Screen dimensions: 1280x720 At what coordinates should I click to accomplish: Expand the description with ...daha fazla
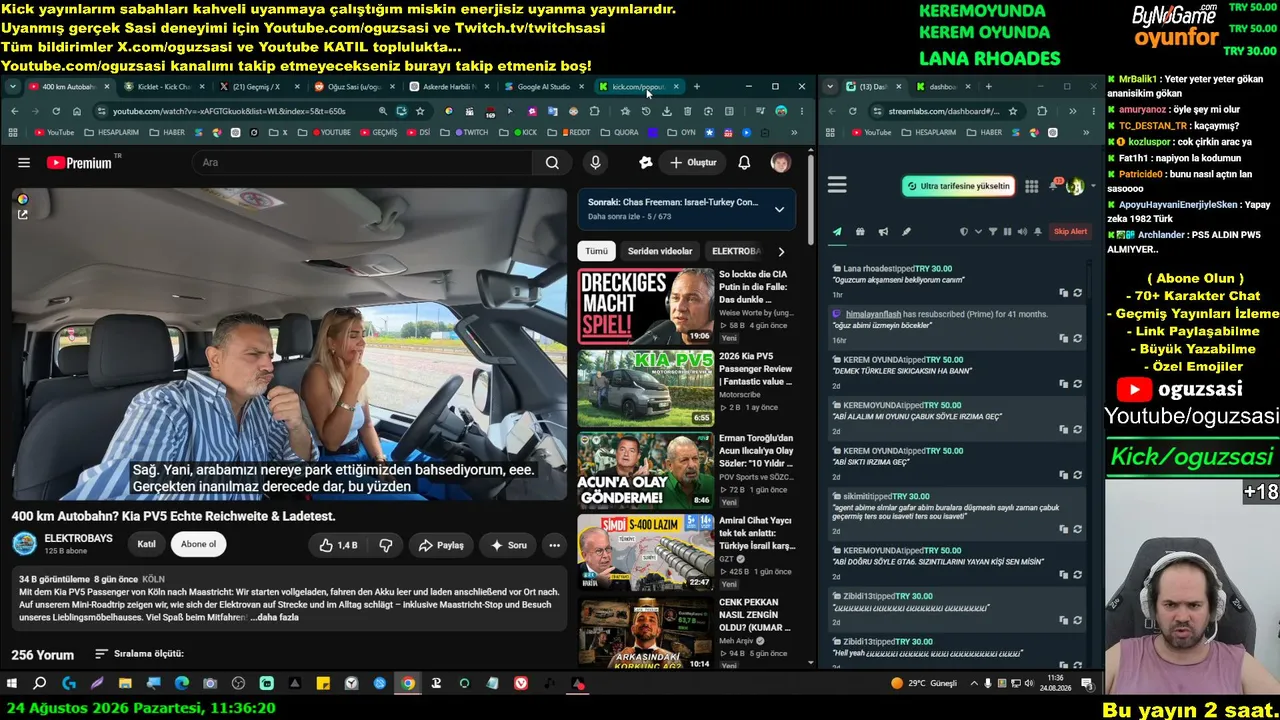[x=275, y=617]
